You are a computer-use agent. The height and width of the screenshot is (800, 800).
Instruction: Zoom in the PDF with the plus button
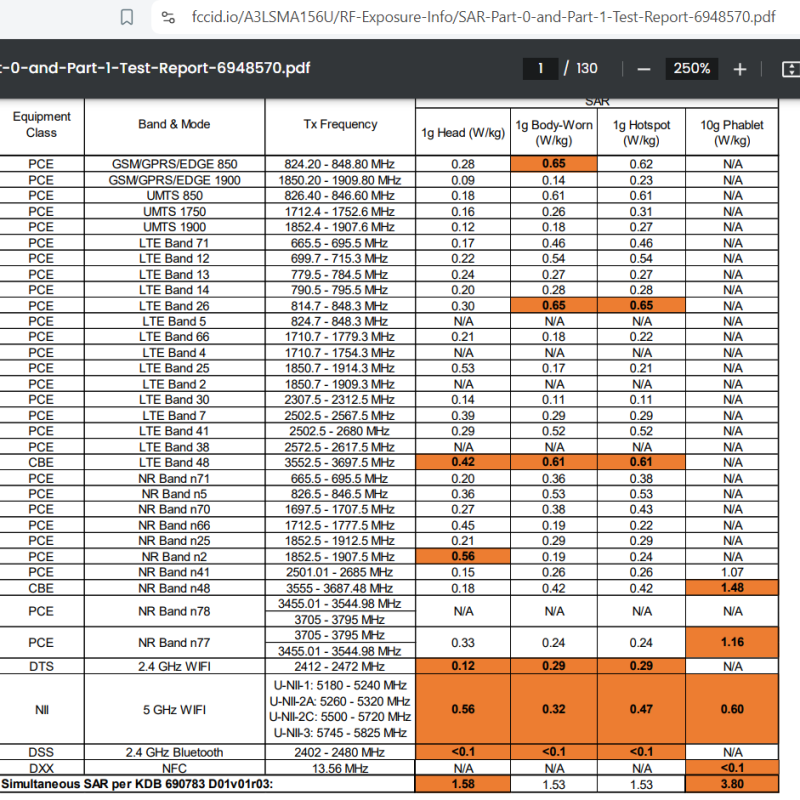click(740, 69)
